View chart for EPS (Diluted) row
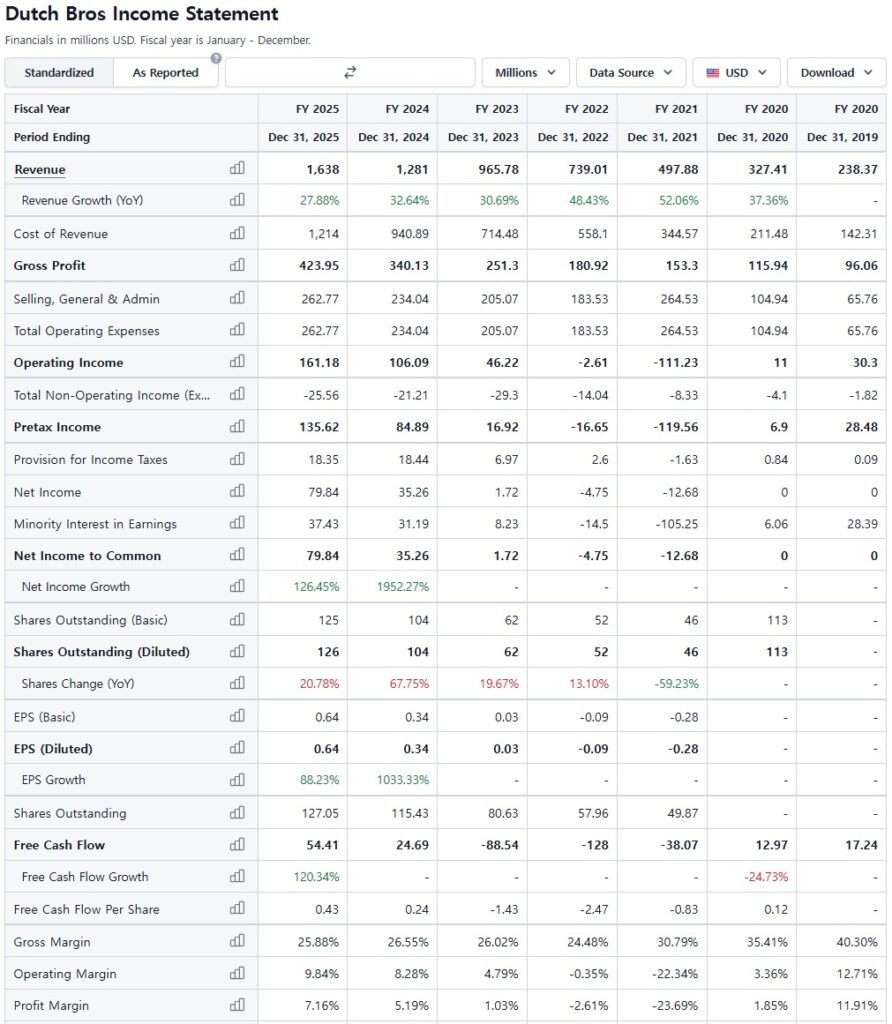 pyautogui.click(x=237, y=748)
